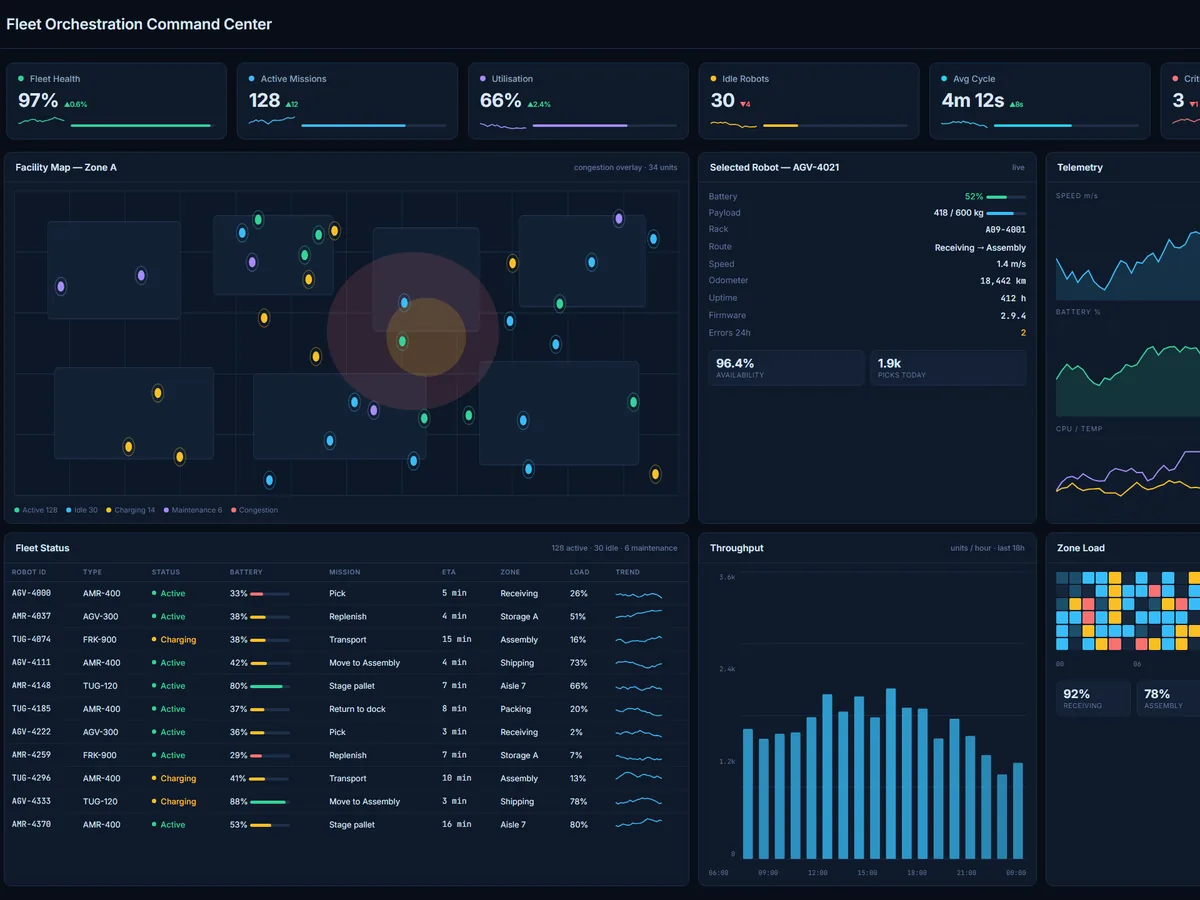This screenshot has height=900, width=1200.
Task: Click the Payload 418 / 600 kg value
Action: tap(957, 213)
